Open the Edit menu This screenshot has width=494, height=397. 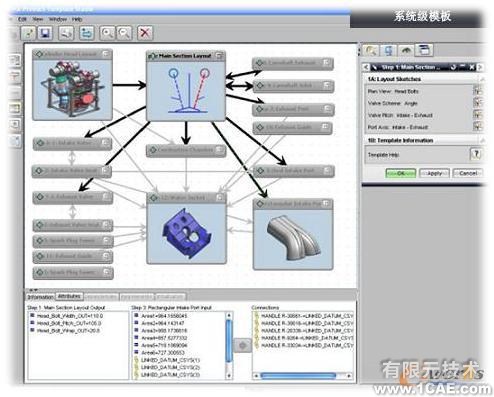point(22,19)
